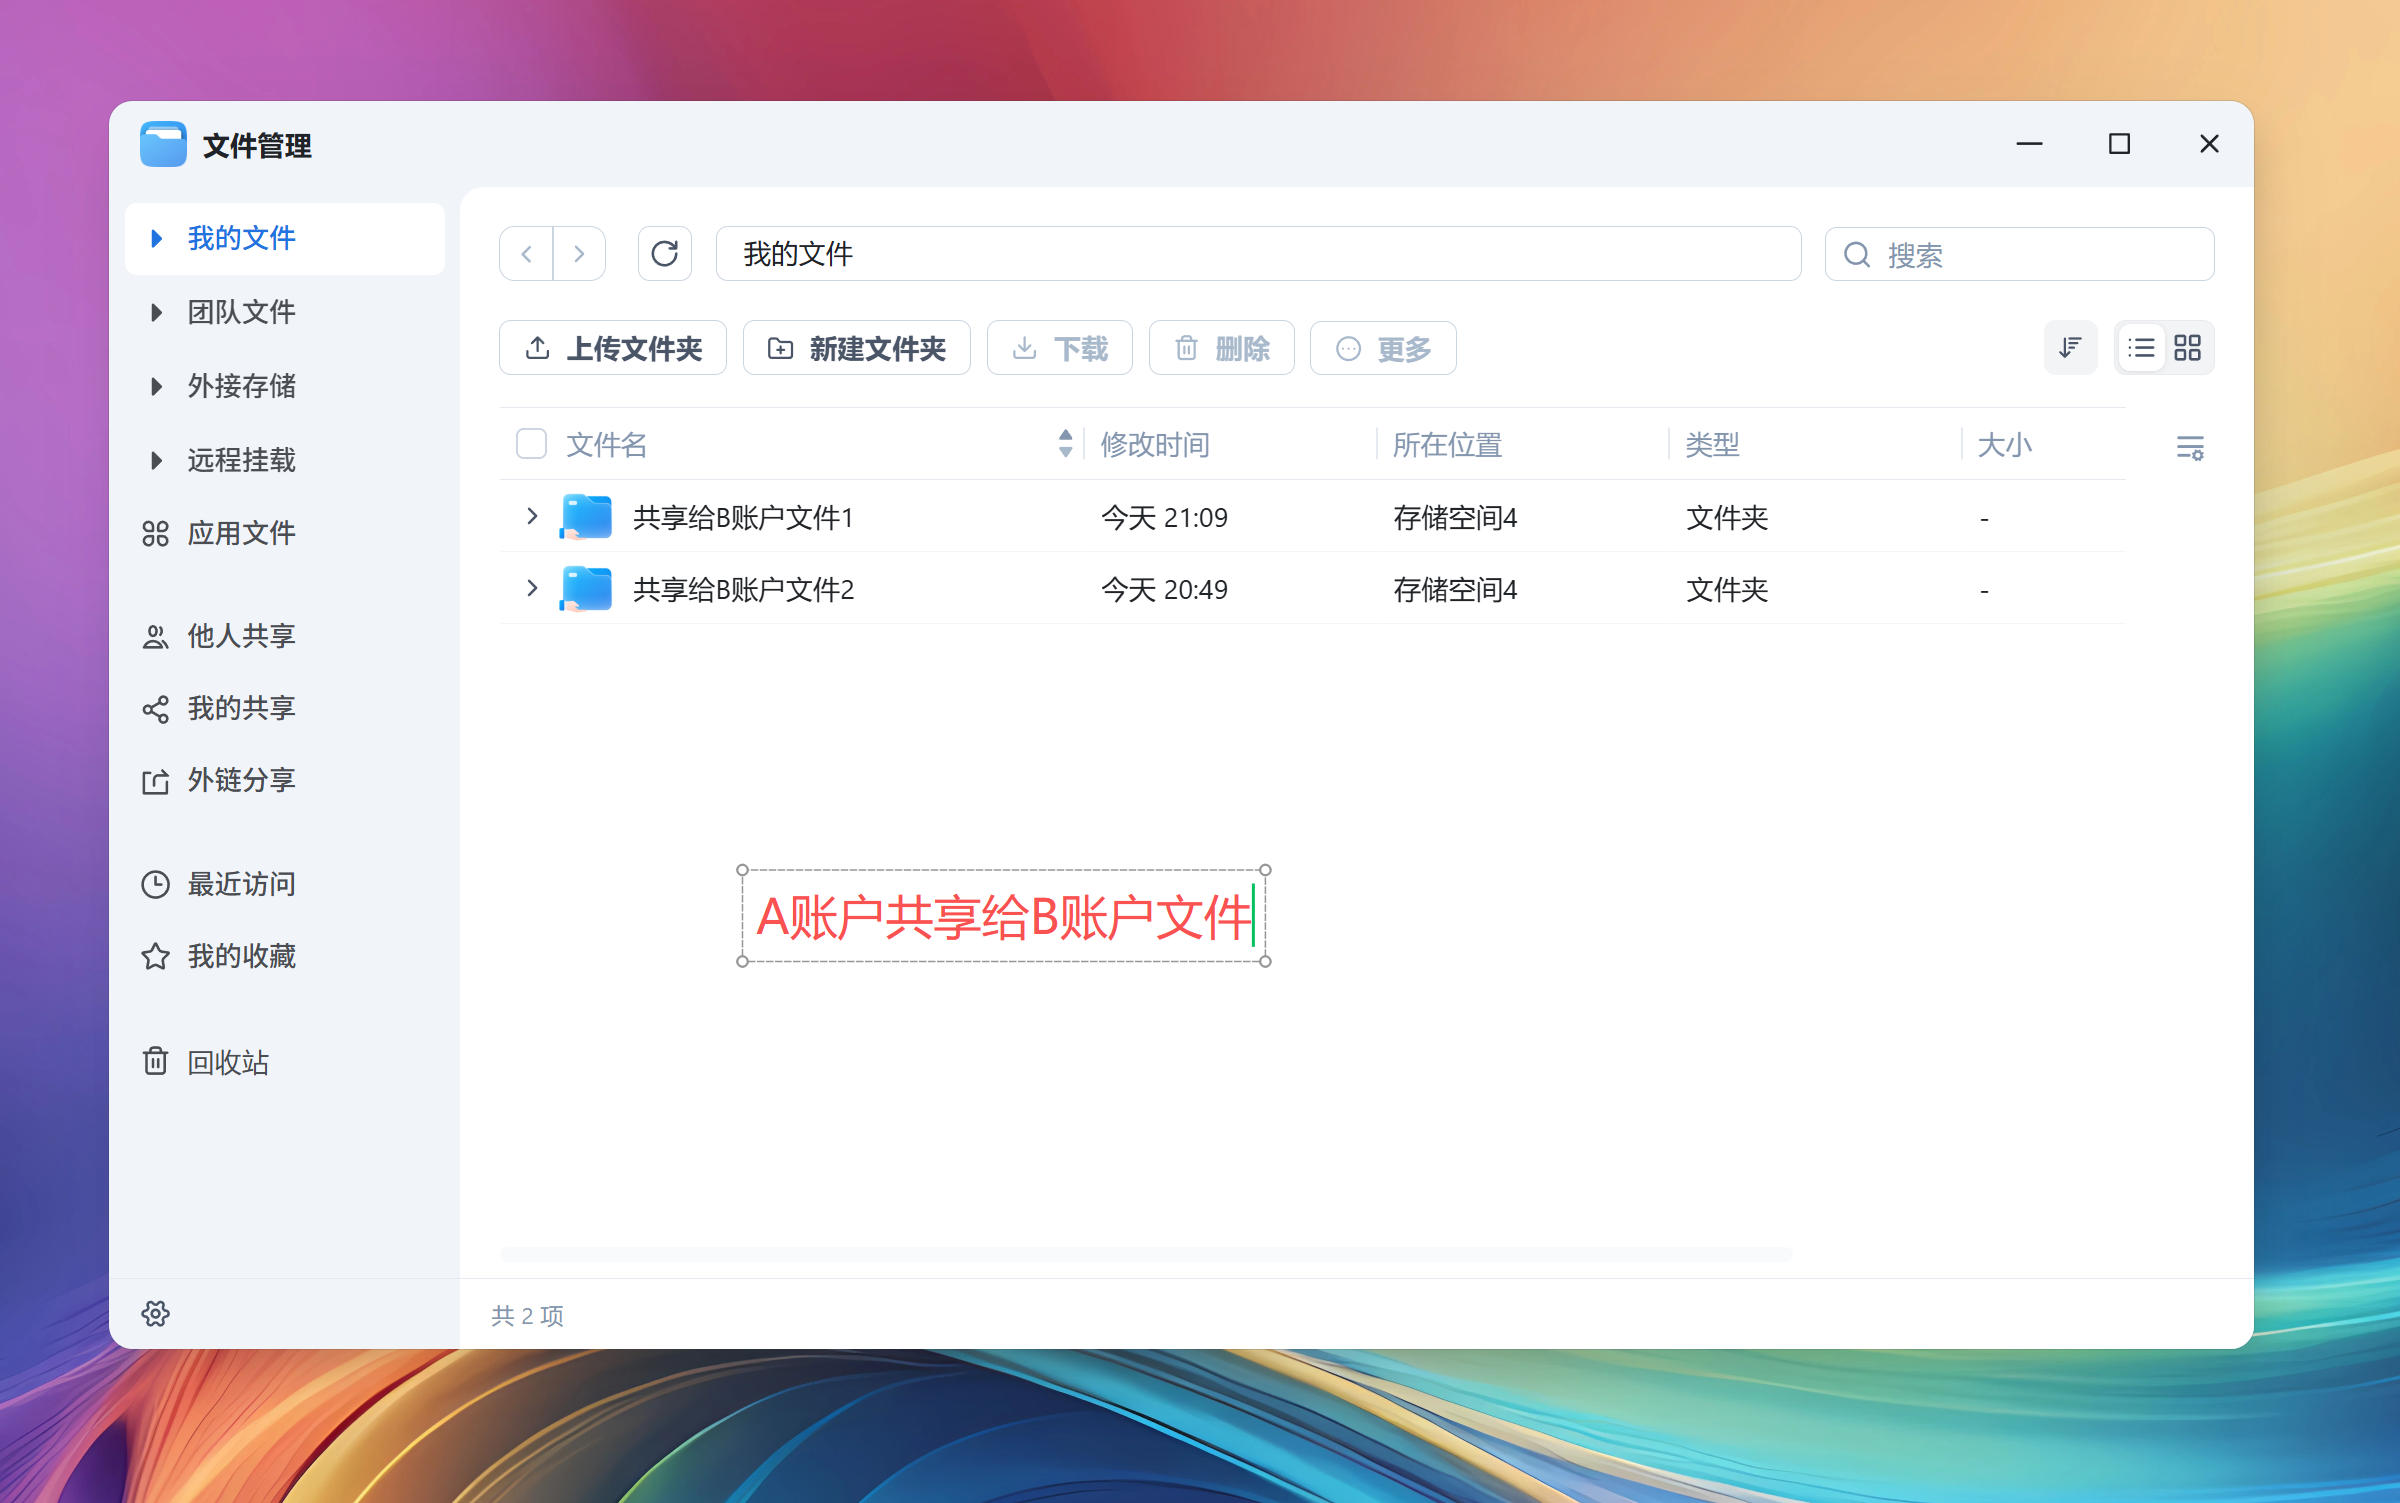2400x1503 pixels.
Task: Click the 新建文件夹 button
Action: (856, 348)
